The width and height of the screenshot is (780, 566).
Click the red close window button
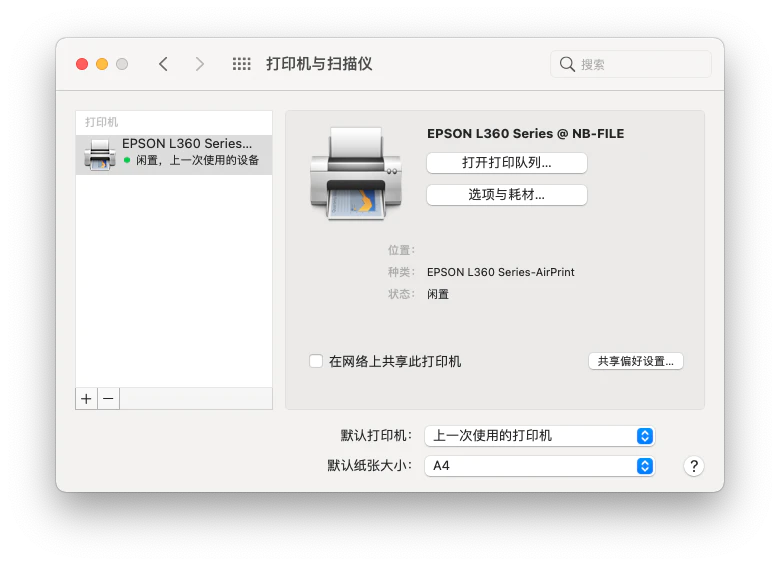pos(82,64)
